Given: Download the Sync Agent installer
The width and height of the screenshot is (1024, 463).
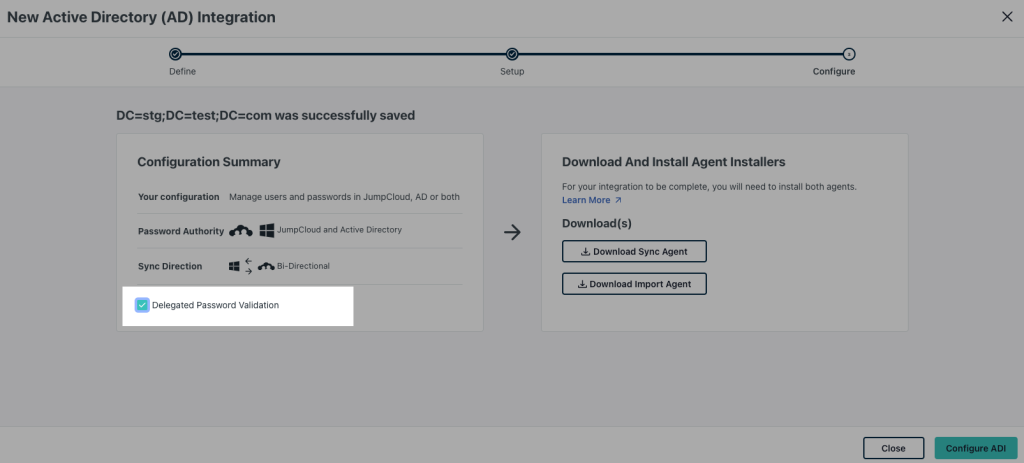Looking at the screenshot, I should pyautogui.click(x=634, y=251).
